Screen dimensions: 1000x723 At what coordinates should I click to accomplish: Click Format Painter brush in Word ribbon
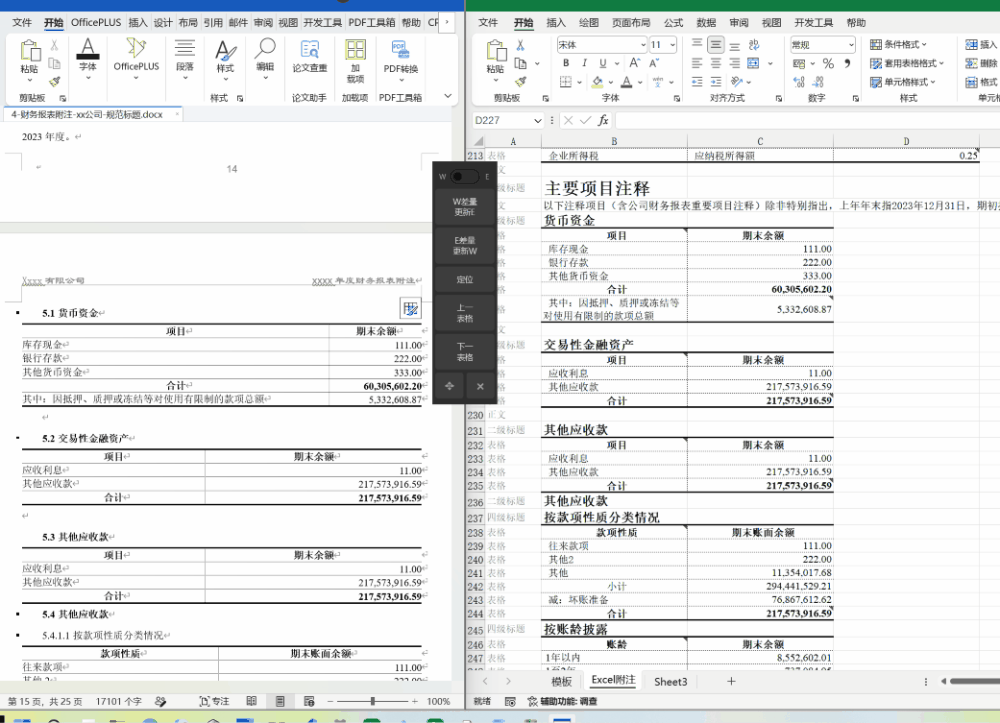point(55,82)
